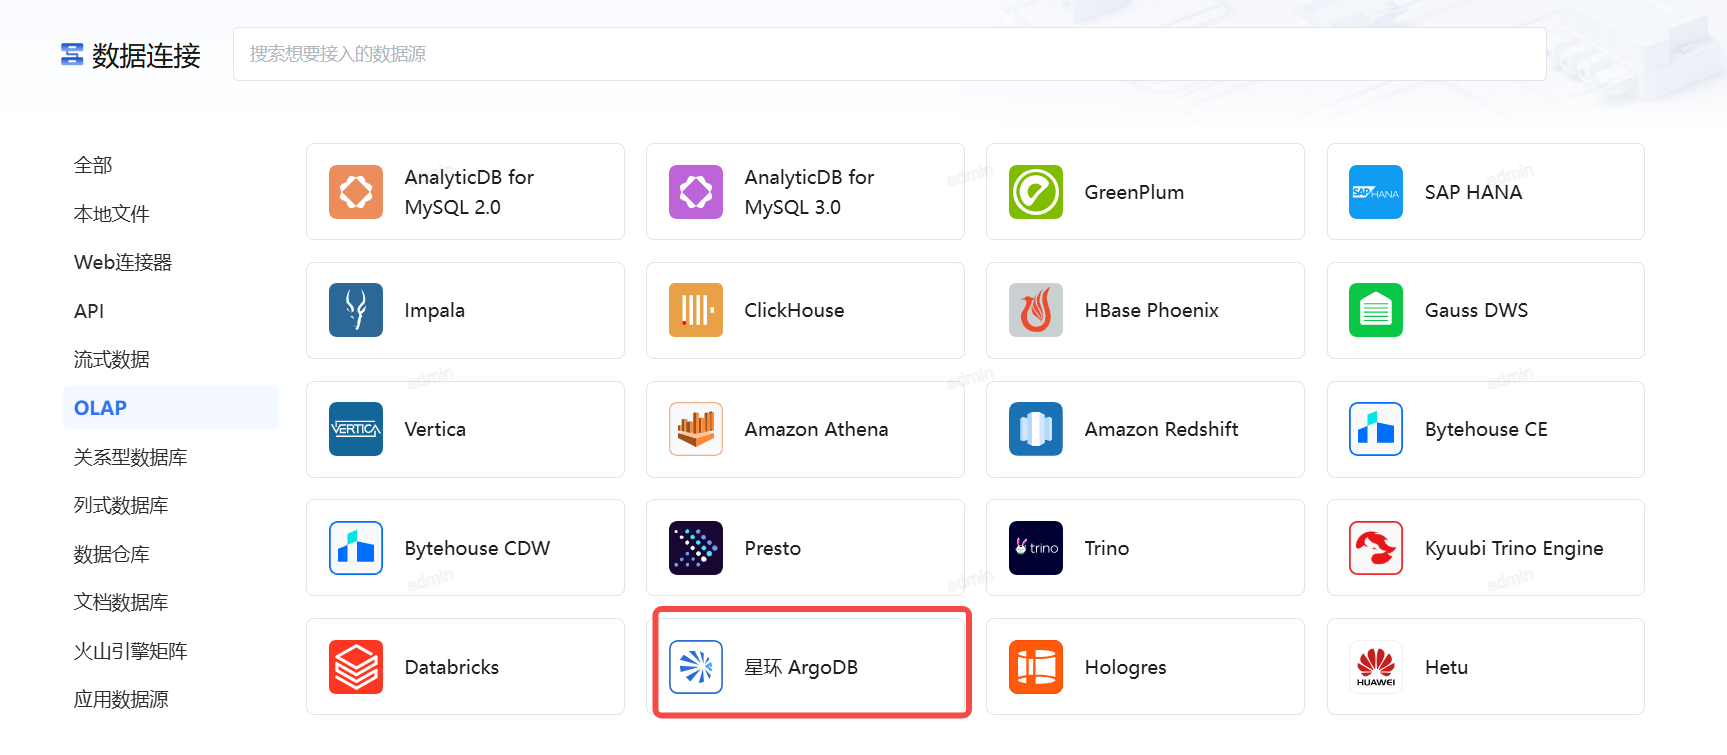Click the ClickHouse orange icon

coord(695,310)
